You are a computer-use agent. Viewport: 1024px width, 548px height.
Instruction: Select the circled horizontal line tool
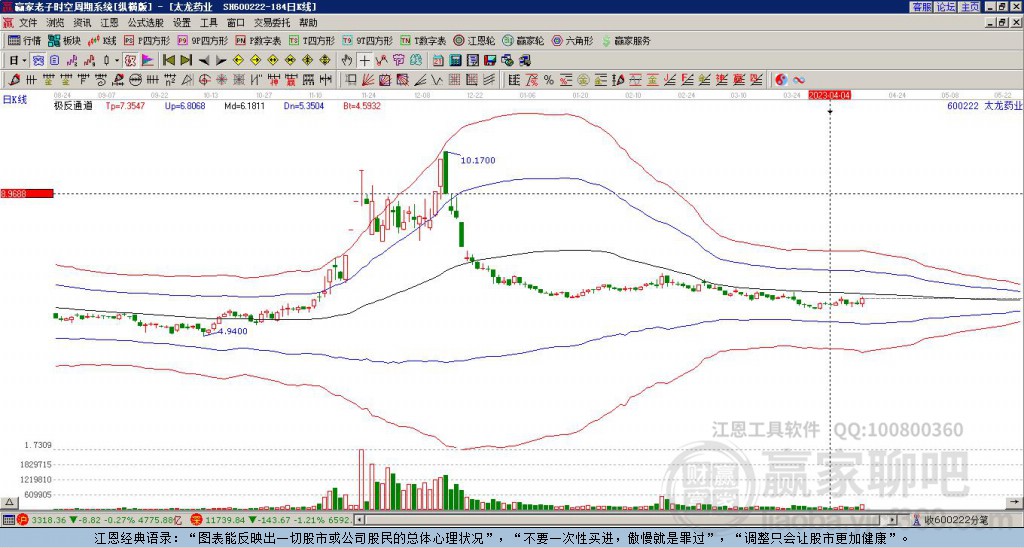[x=135, y=80]
